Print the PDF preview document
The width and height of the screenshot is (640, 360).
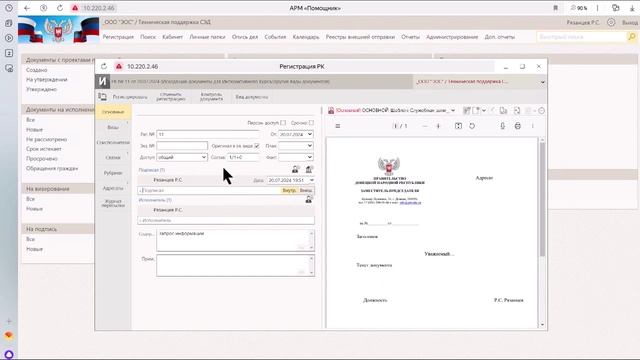click(518, 126)
